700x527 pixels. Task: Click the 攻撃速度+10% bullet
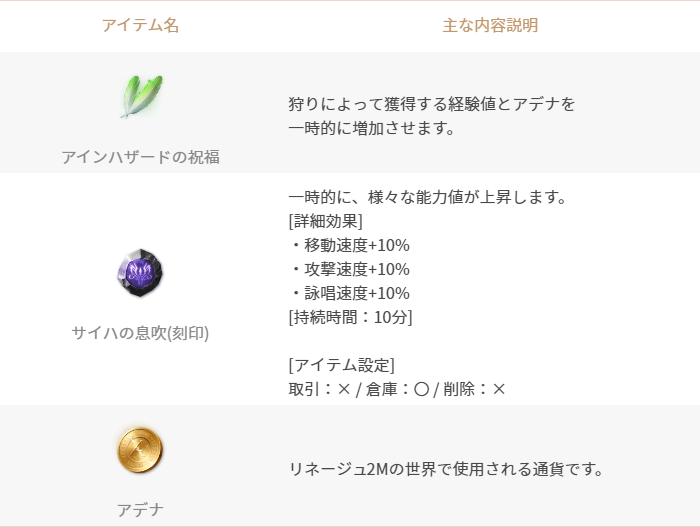click(x=350, y=269)
